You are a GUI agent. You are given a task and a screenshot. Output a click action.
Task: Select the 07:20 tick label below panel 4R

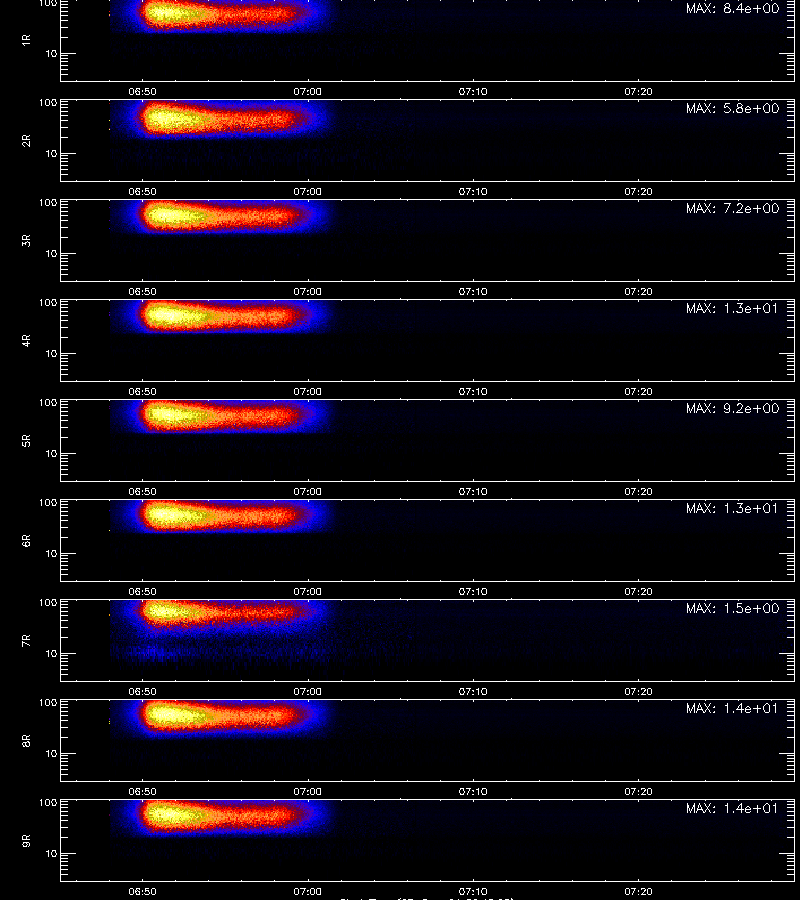[638, 391]
